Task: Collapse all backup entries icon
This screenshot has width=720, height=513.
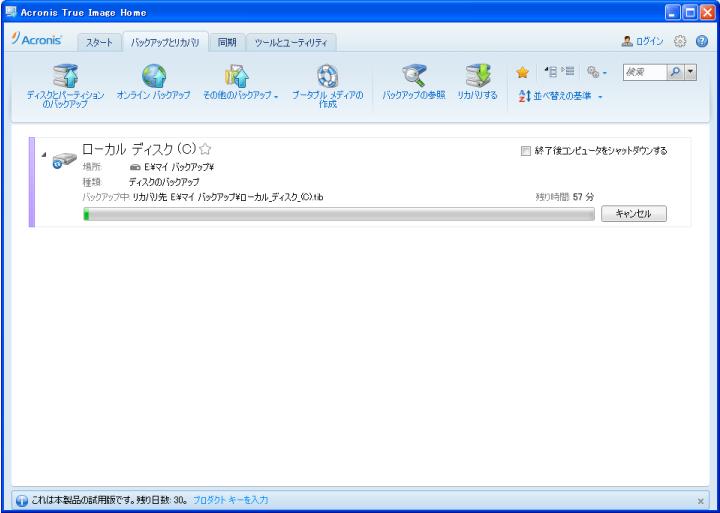Action: click(550, 71)
